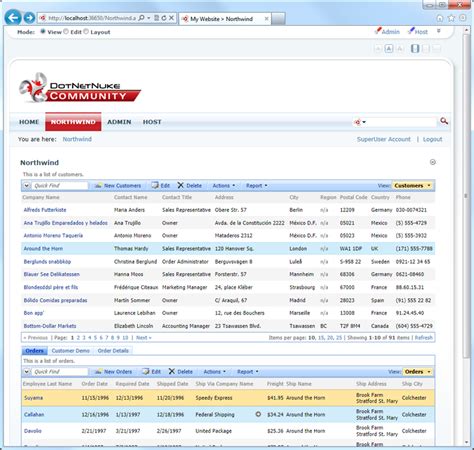Click in the orders Quick Find field
This screenshot has height=450, width=474.
click(x=60, y=372)
